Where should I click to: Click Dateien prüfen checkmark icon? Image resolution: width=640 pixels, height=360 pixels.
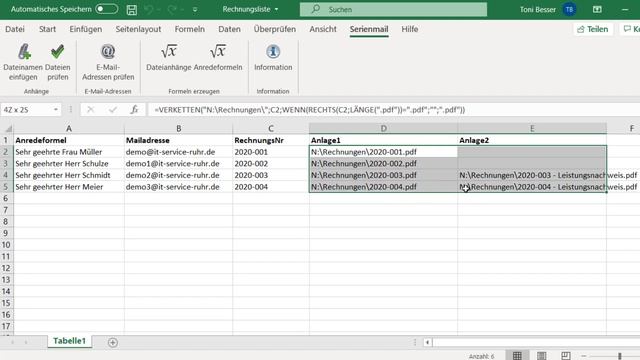(58, 52)
